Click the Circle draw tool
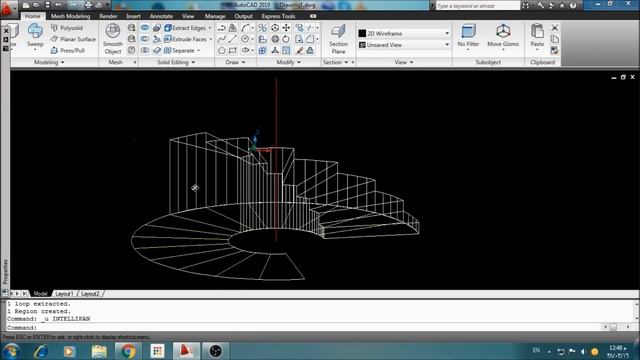This screenshot has width=640, height=360. pyautogui.click(x=245, y=39)
